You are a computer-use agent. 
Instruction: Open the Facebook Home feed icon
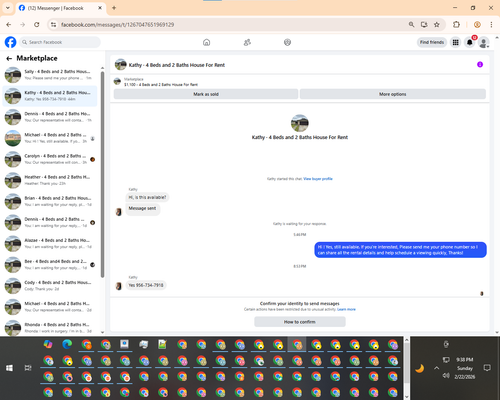point(206,42)
